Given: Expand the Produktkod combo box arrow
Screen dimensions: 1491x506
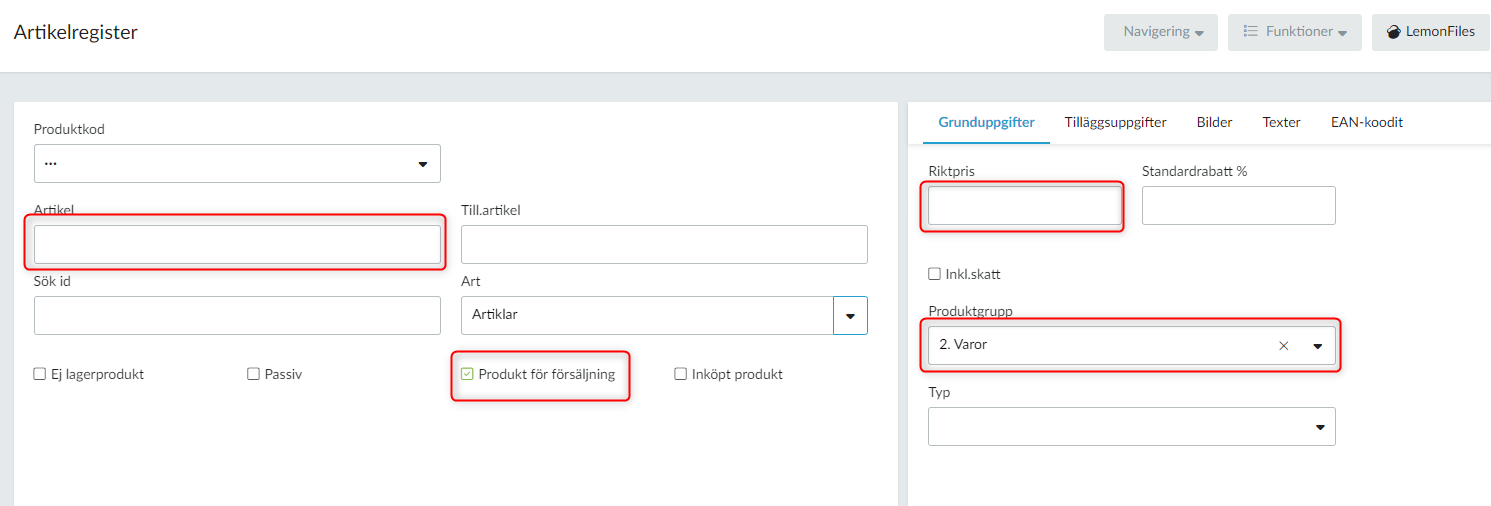Looking at the screenshot, I should (422, 164).
